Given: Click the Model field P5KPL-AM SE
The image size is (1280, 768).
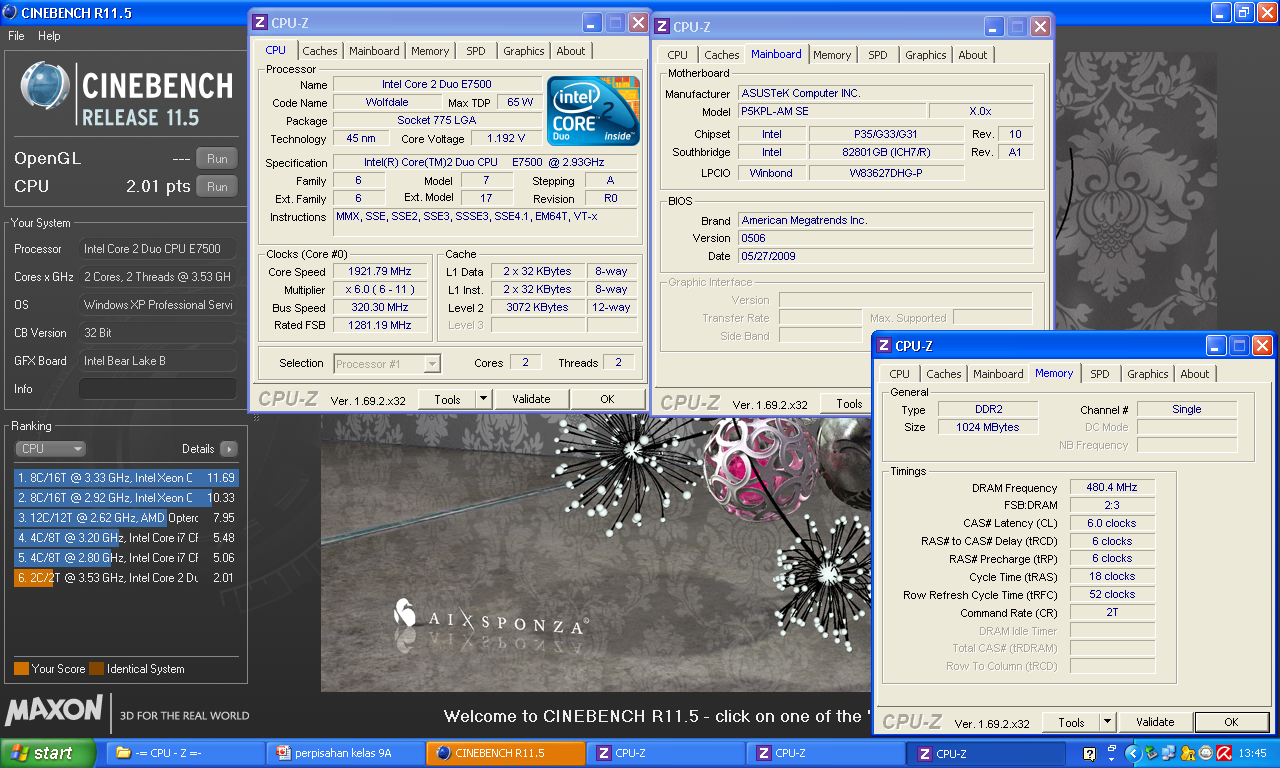Looking at the screenshot, I should [831, 111].
